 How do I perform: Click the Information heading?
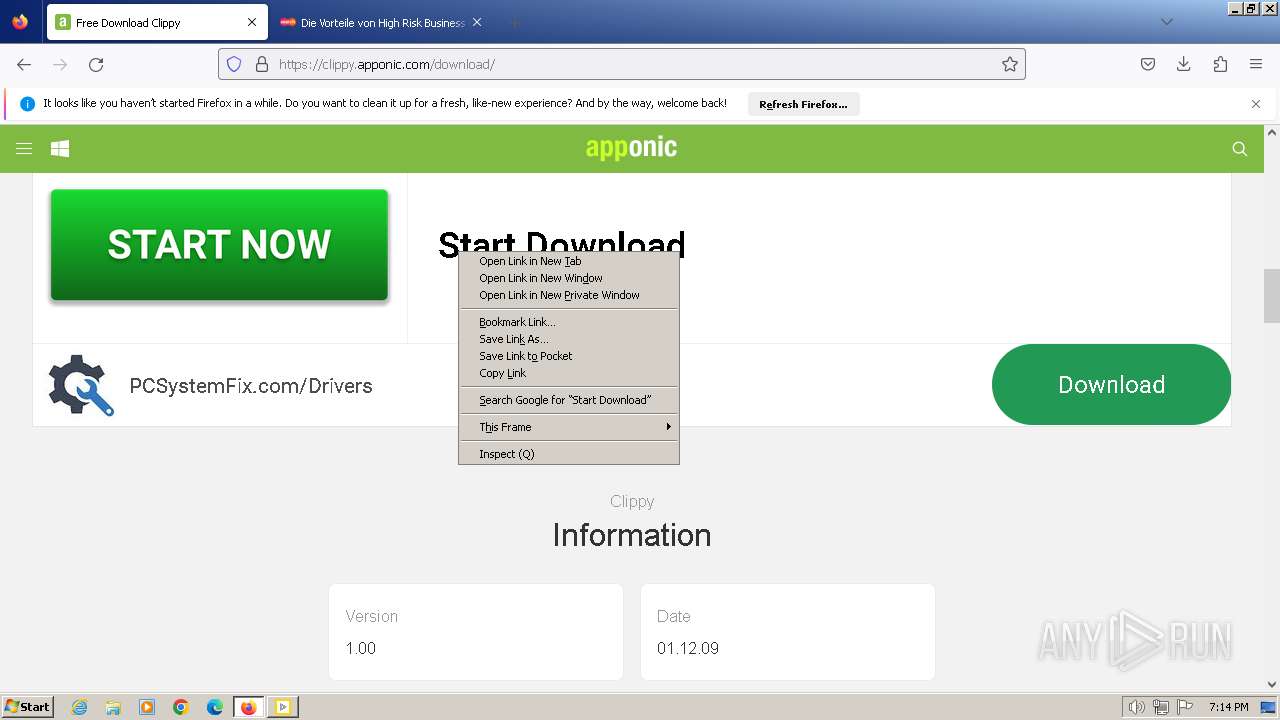click(632, 535)
